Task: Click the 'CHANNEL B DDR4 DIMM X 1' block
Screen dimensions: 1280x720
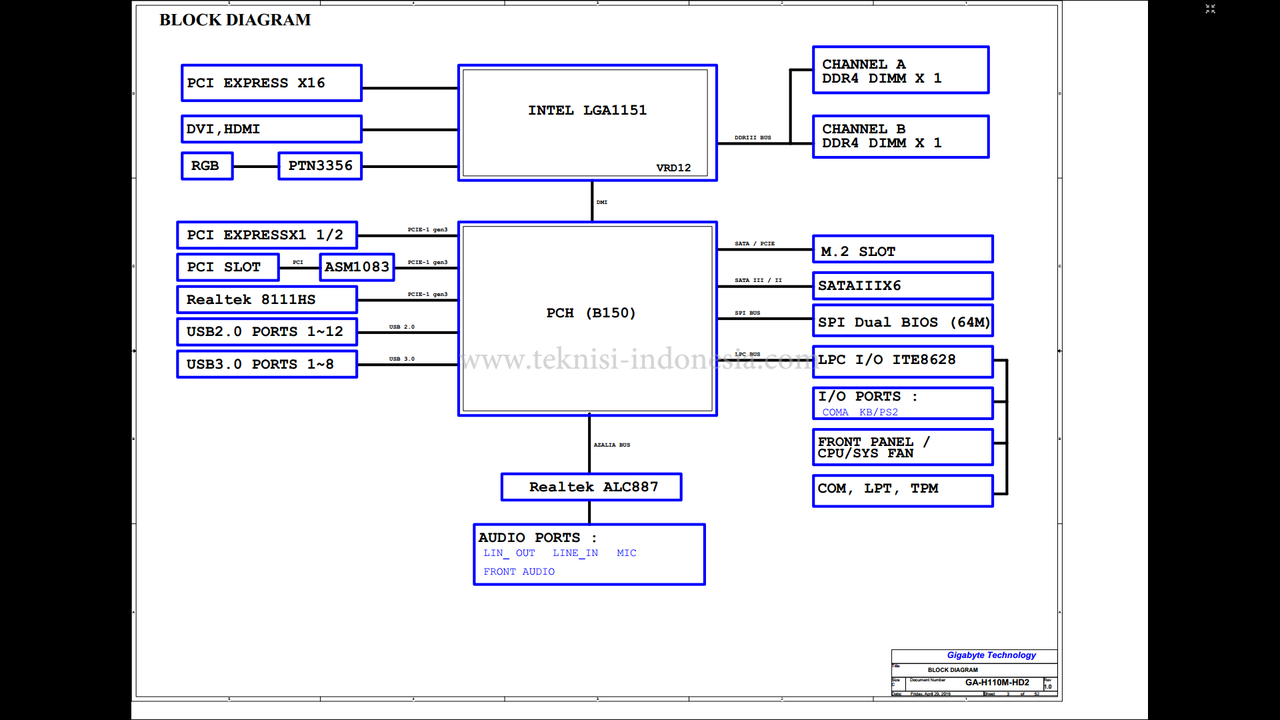Action: [900, 136]
